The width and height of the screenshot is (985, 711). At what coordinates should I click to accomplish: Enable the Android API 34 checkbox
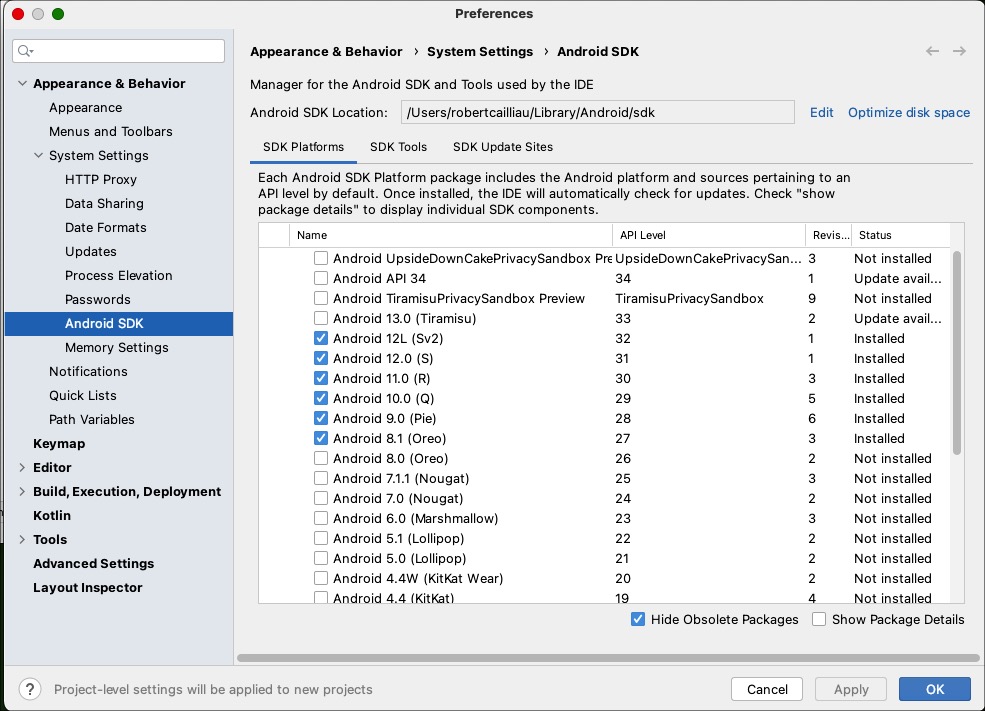321,278
